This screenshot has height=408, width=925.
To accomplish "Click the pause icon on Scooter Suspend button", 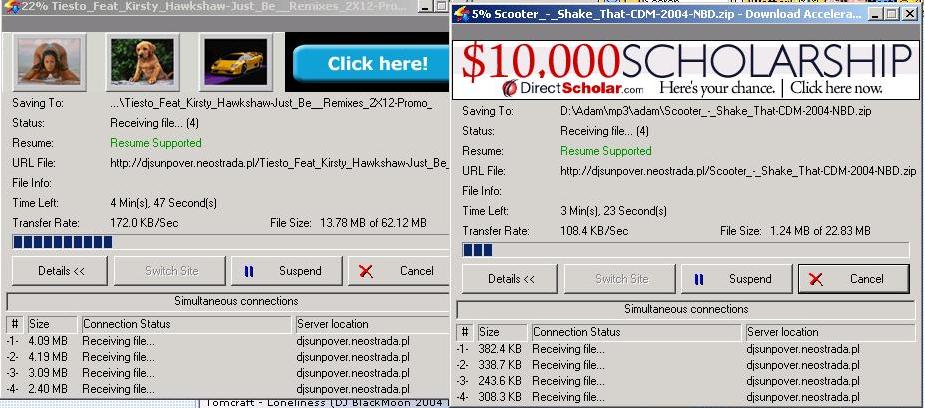I will (x=699, y=279).
